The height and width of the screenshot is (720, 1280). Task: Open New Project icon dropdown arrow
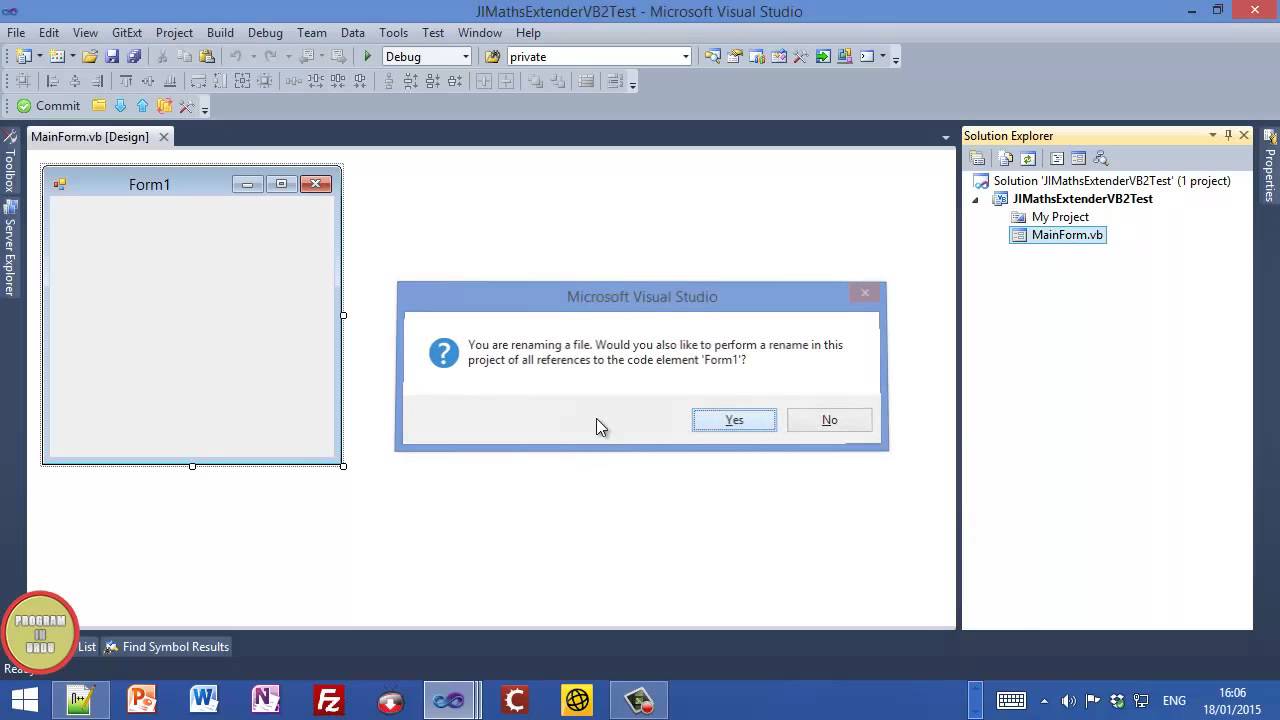[39, 56]
